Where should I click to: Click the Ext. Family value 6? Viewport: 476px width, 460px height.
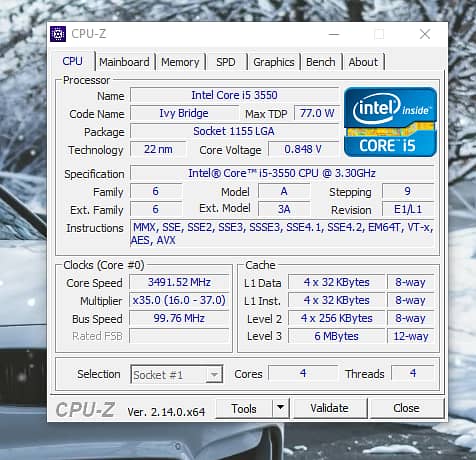tap(156, 209)
